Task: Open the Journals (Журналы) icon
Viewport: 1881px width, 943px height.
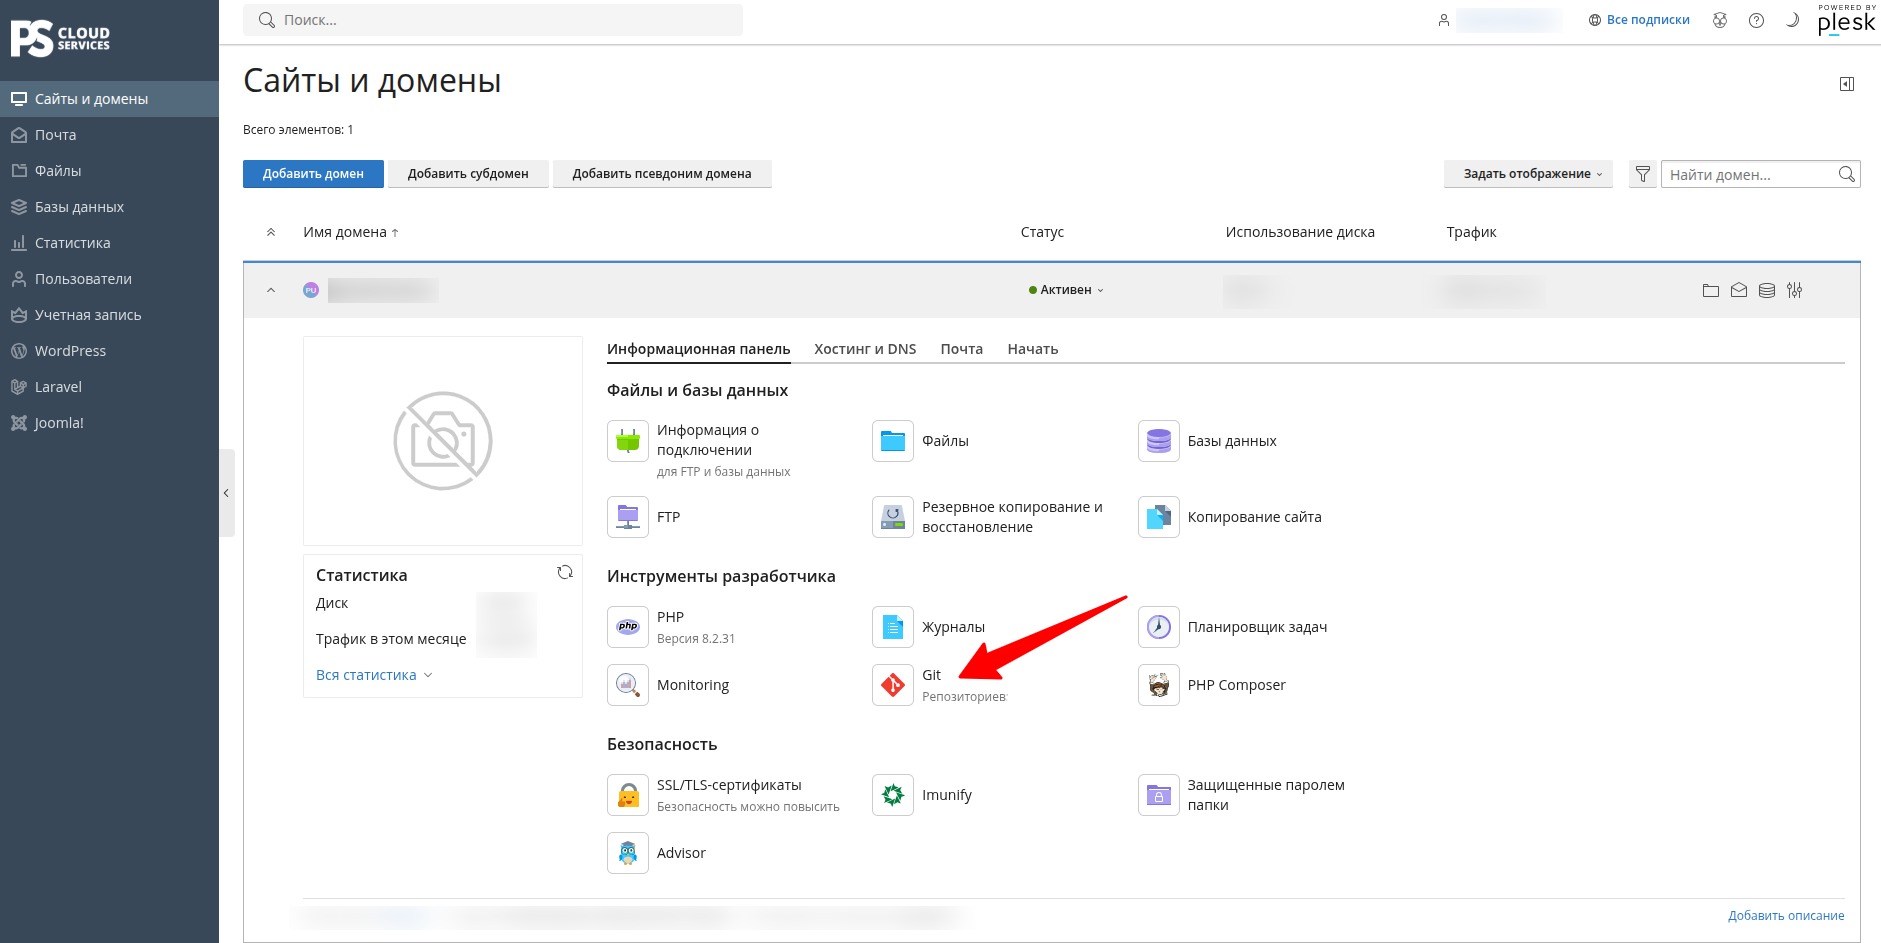Action: coord(892,627)
